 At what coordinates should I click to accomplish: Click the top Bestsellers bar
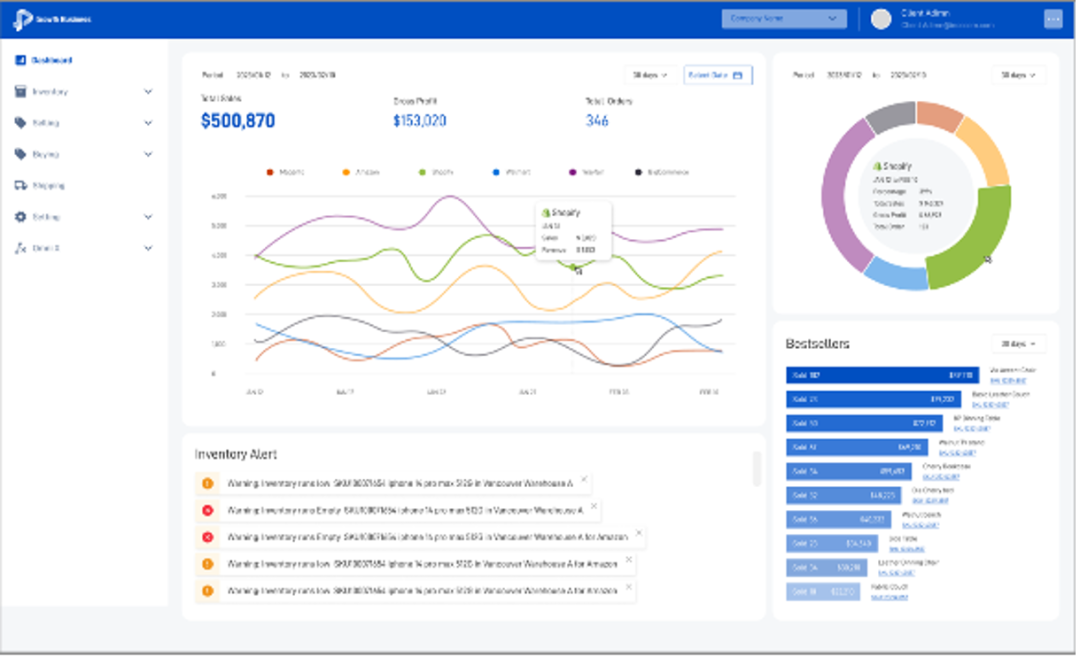coord(882,375)
